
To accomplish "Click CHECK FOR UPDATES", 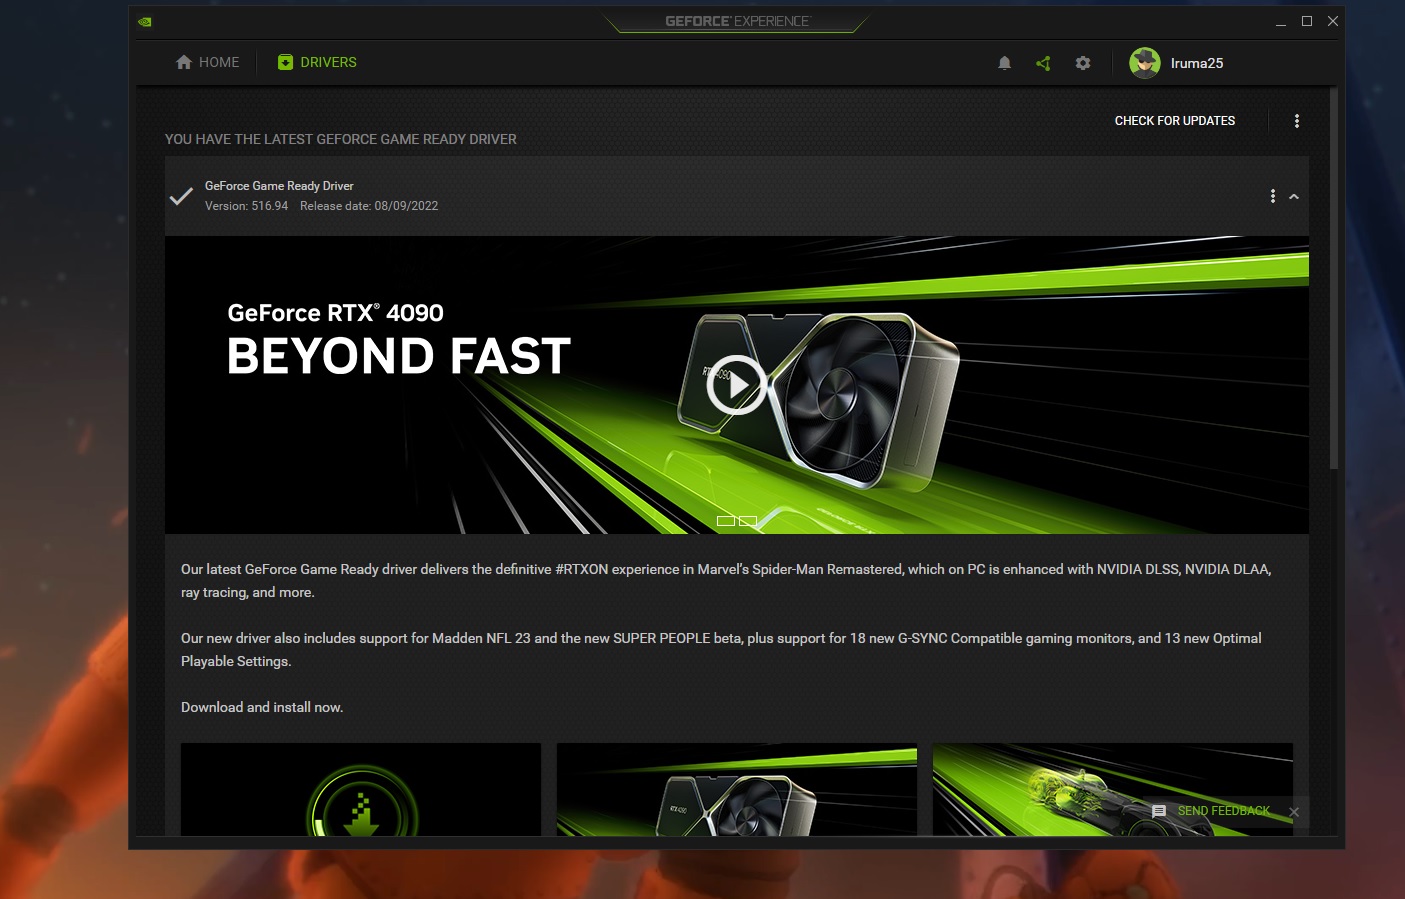I will (1175, 121).
